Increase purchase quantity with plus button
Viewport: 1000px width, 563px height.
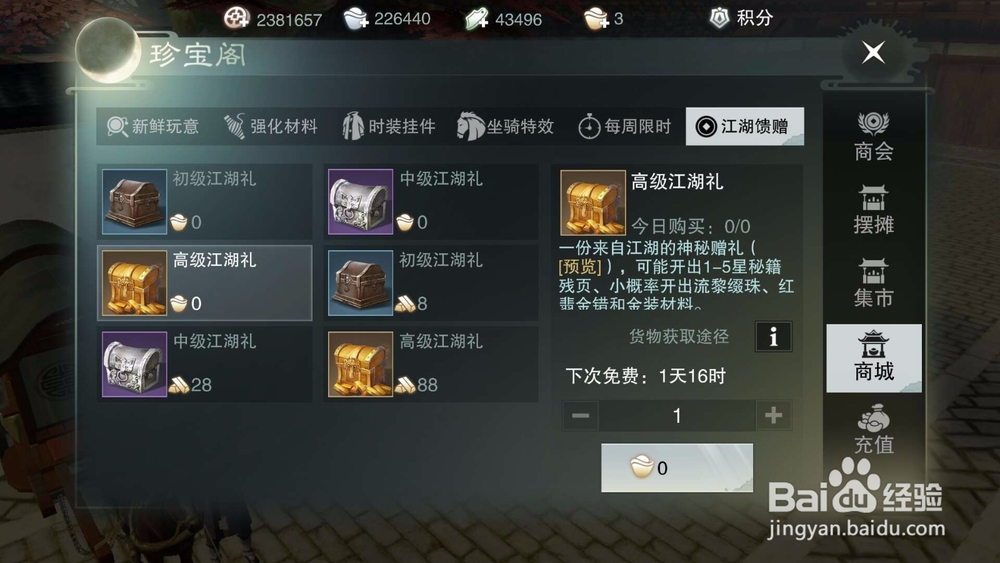[x=774, y=416]
